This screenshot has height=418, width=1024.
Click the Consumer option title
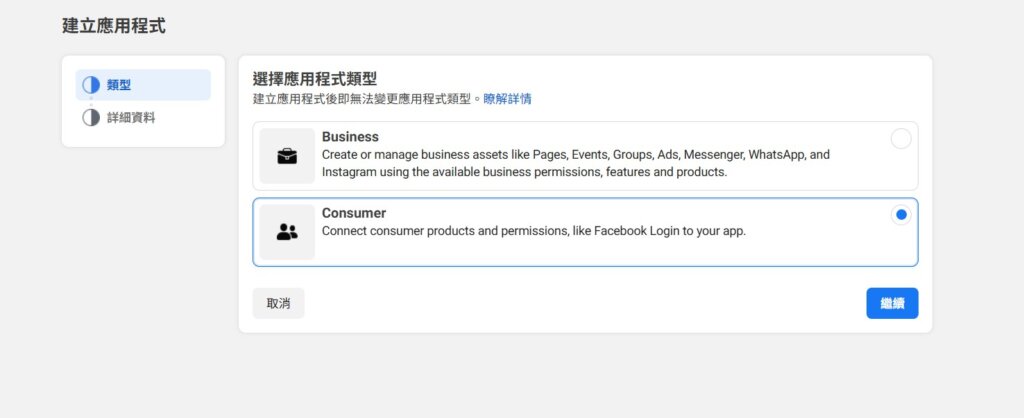click(354, 213)
